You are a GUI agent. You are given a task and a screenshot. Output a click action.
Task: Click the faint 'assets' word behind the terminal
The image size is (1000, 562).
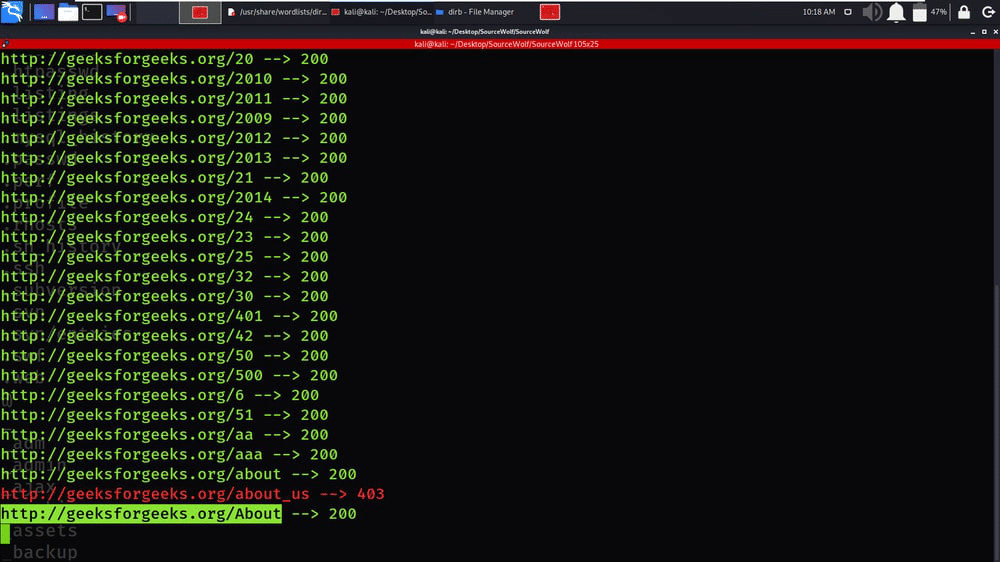coord(45,531)
